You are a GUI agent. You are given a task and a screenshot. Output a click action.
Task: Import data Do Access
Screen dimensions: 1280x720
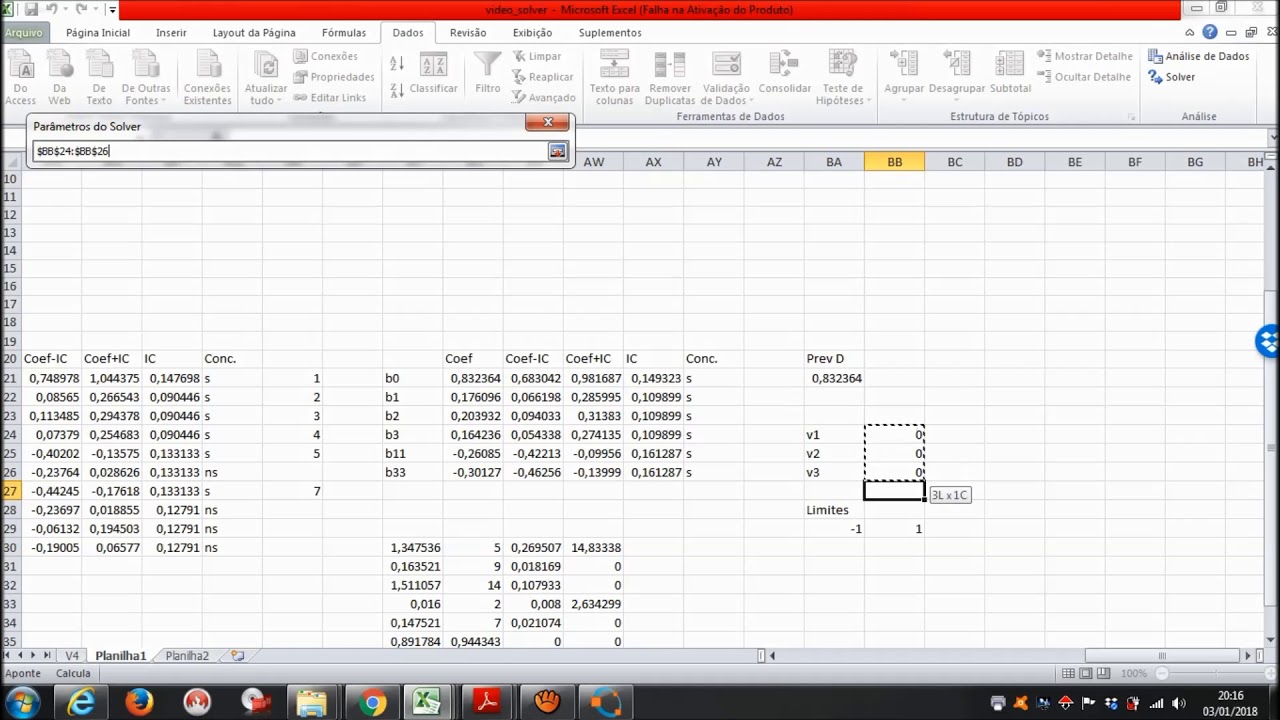tap(20, 78)
